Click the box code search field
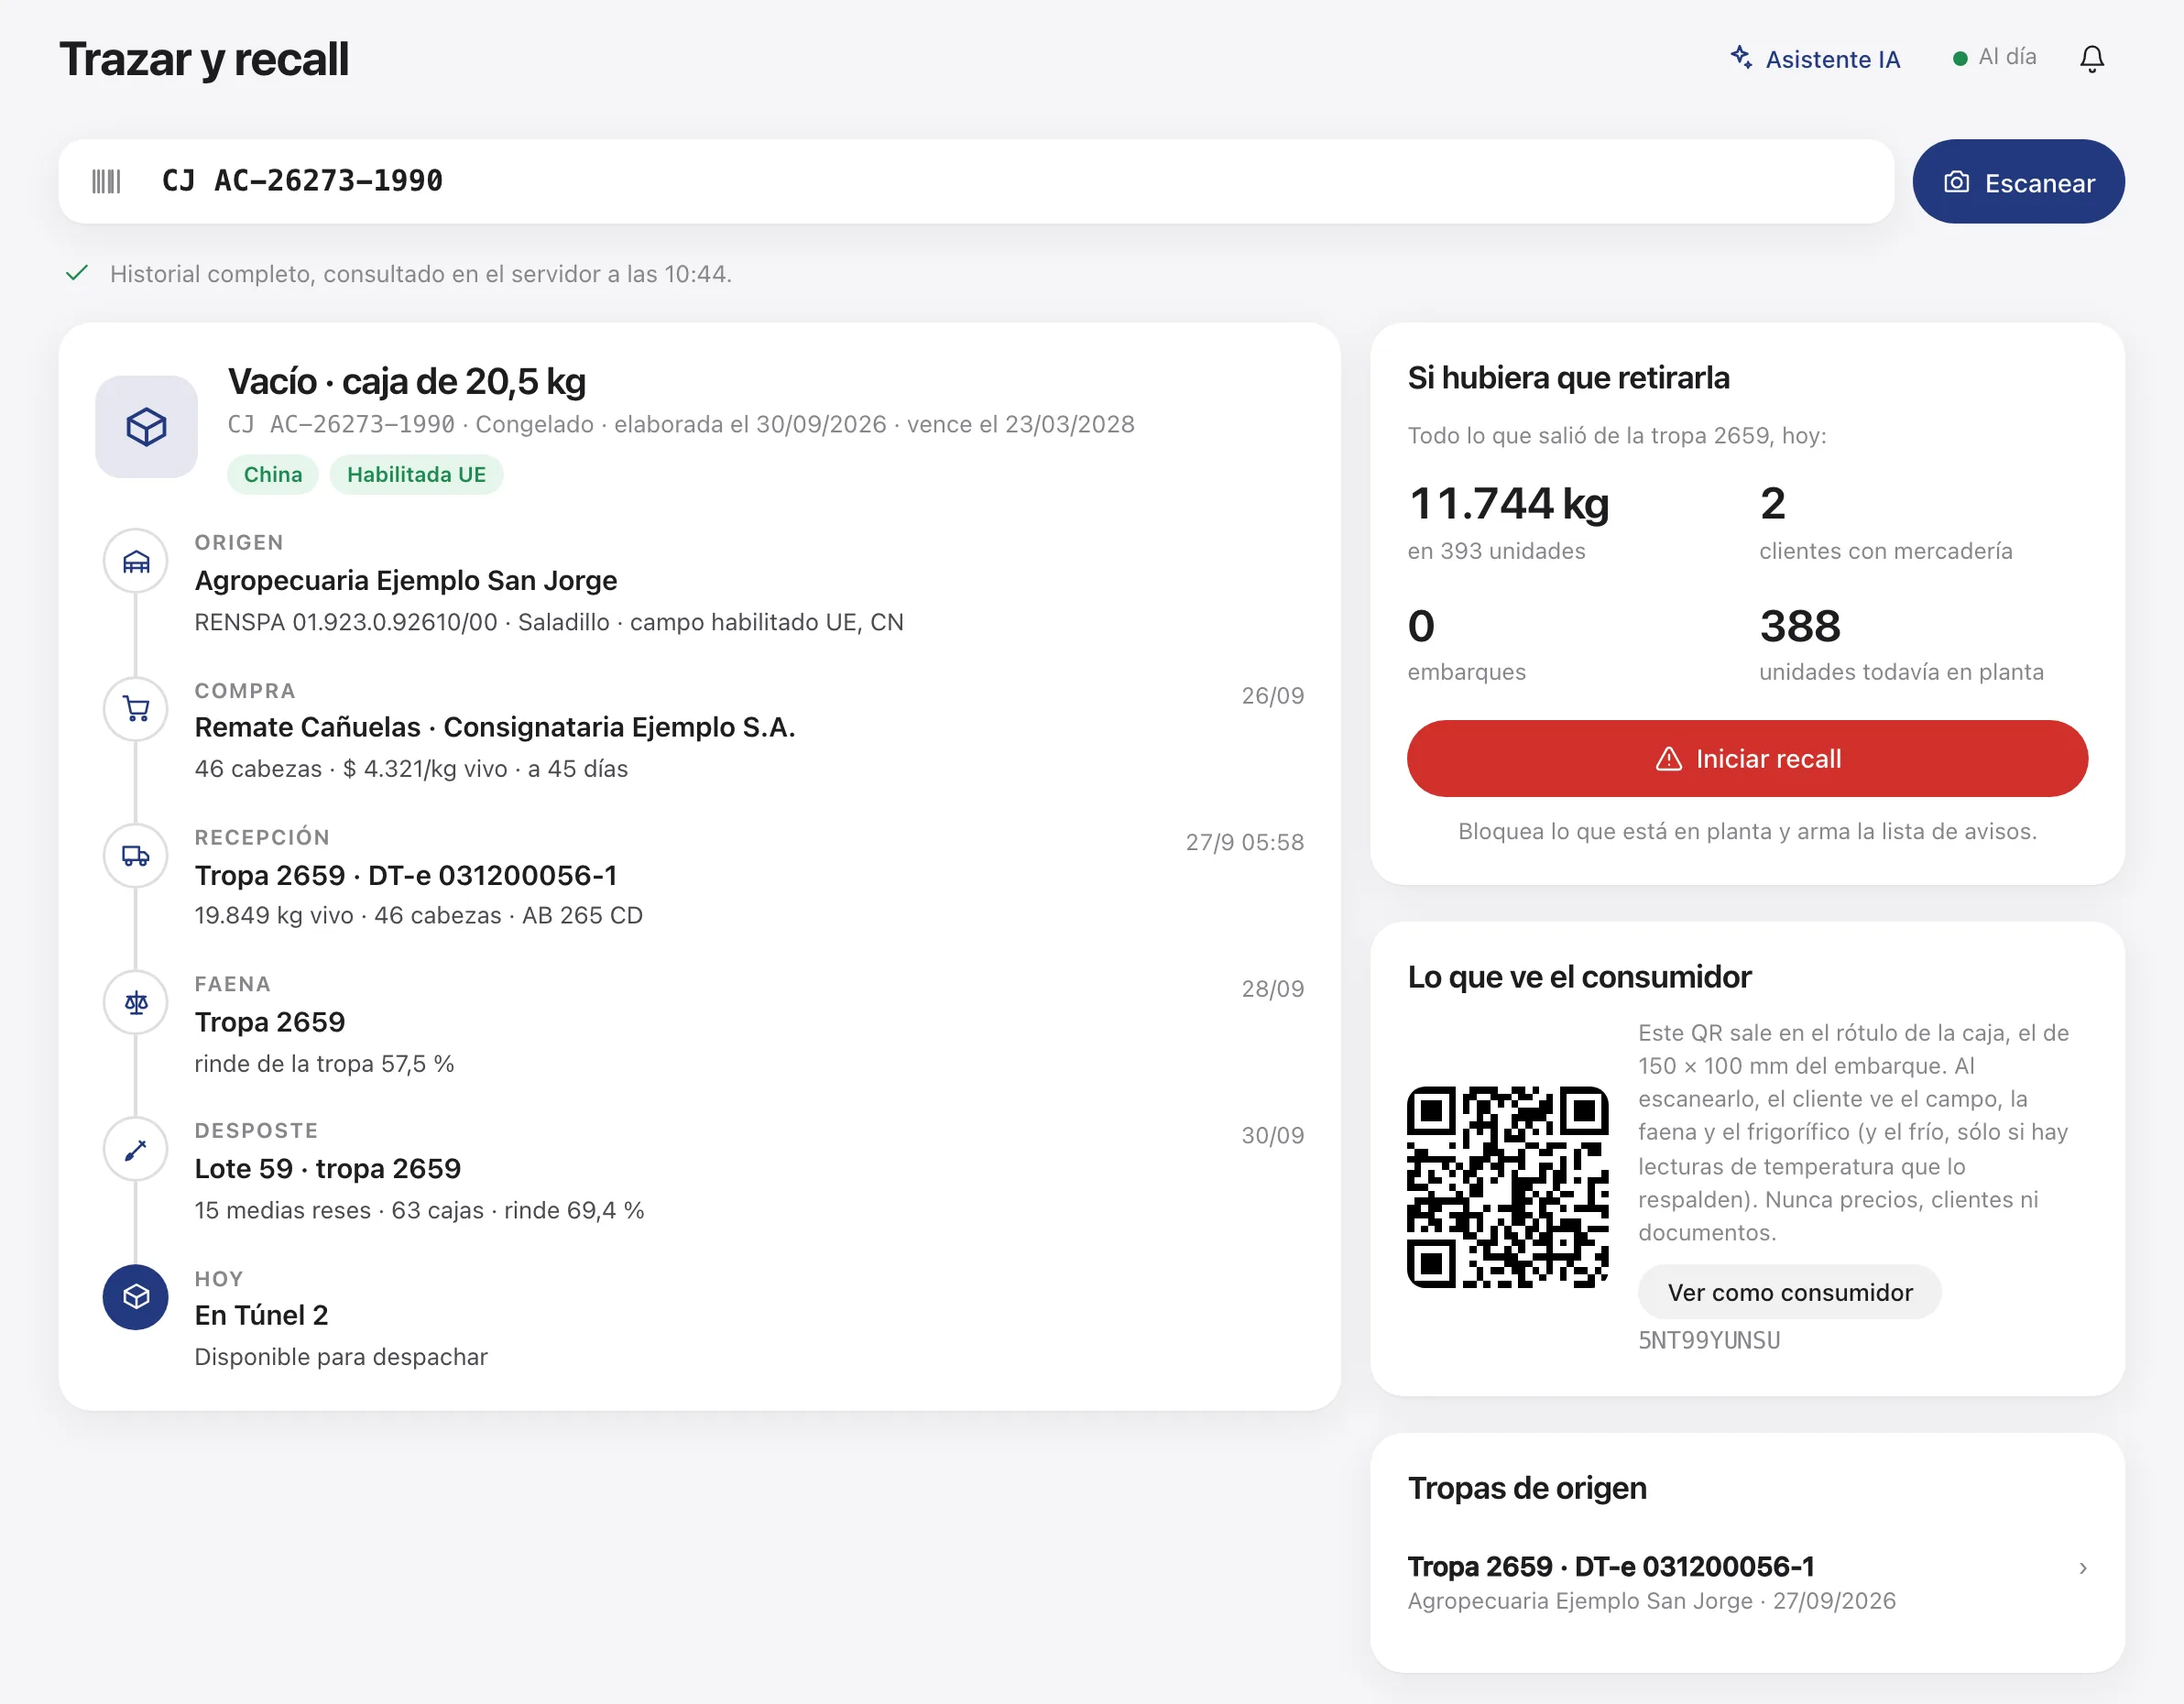Viewport: 2184px width, 1704px height. click(x=976, y=182)
